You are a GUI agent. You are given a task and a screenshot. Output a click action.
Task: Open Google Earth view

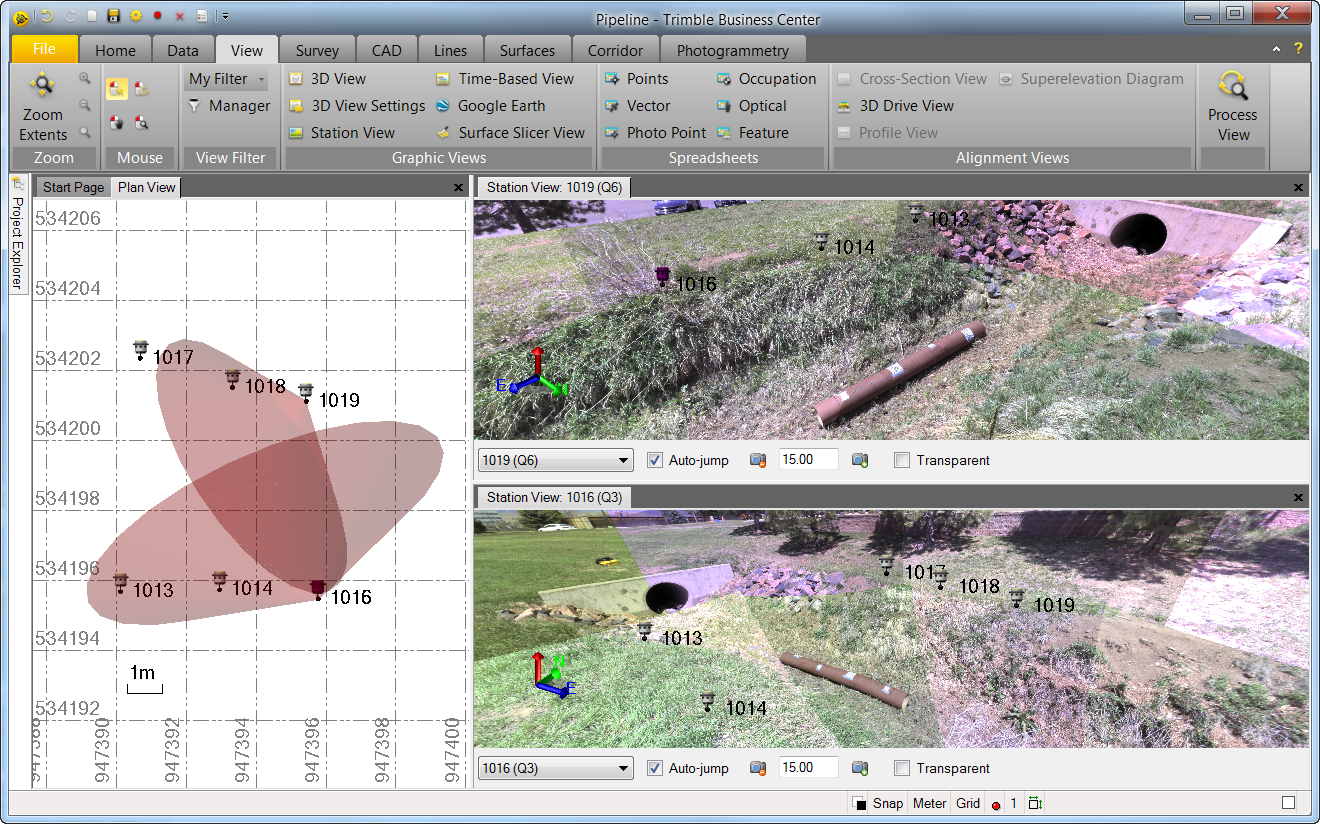500,106
